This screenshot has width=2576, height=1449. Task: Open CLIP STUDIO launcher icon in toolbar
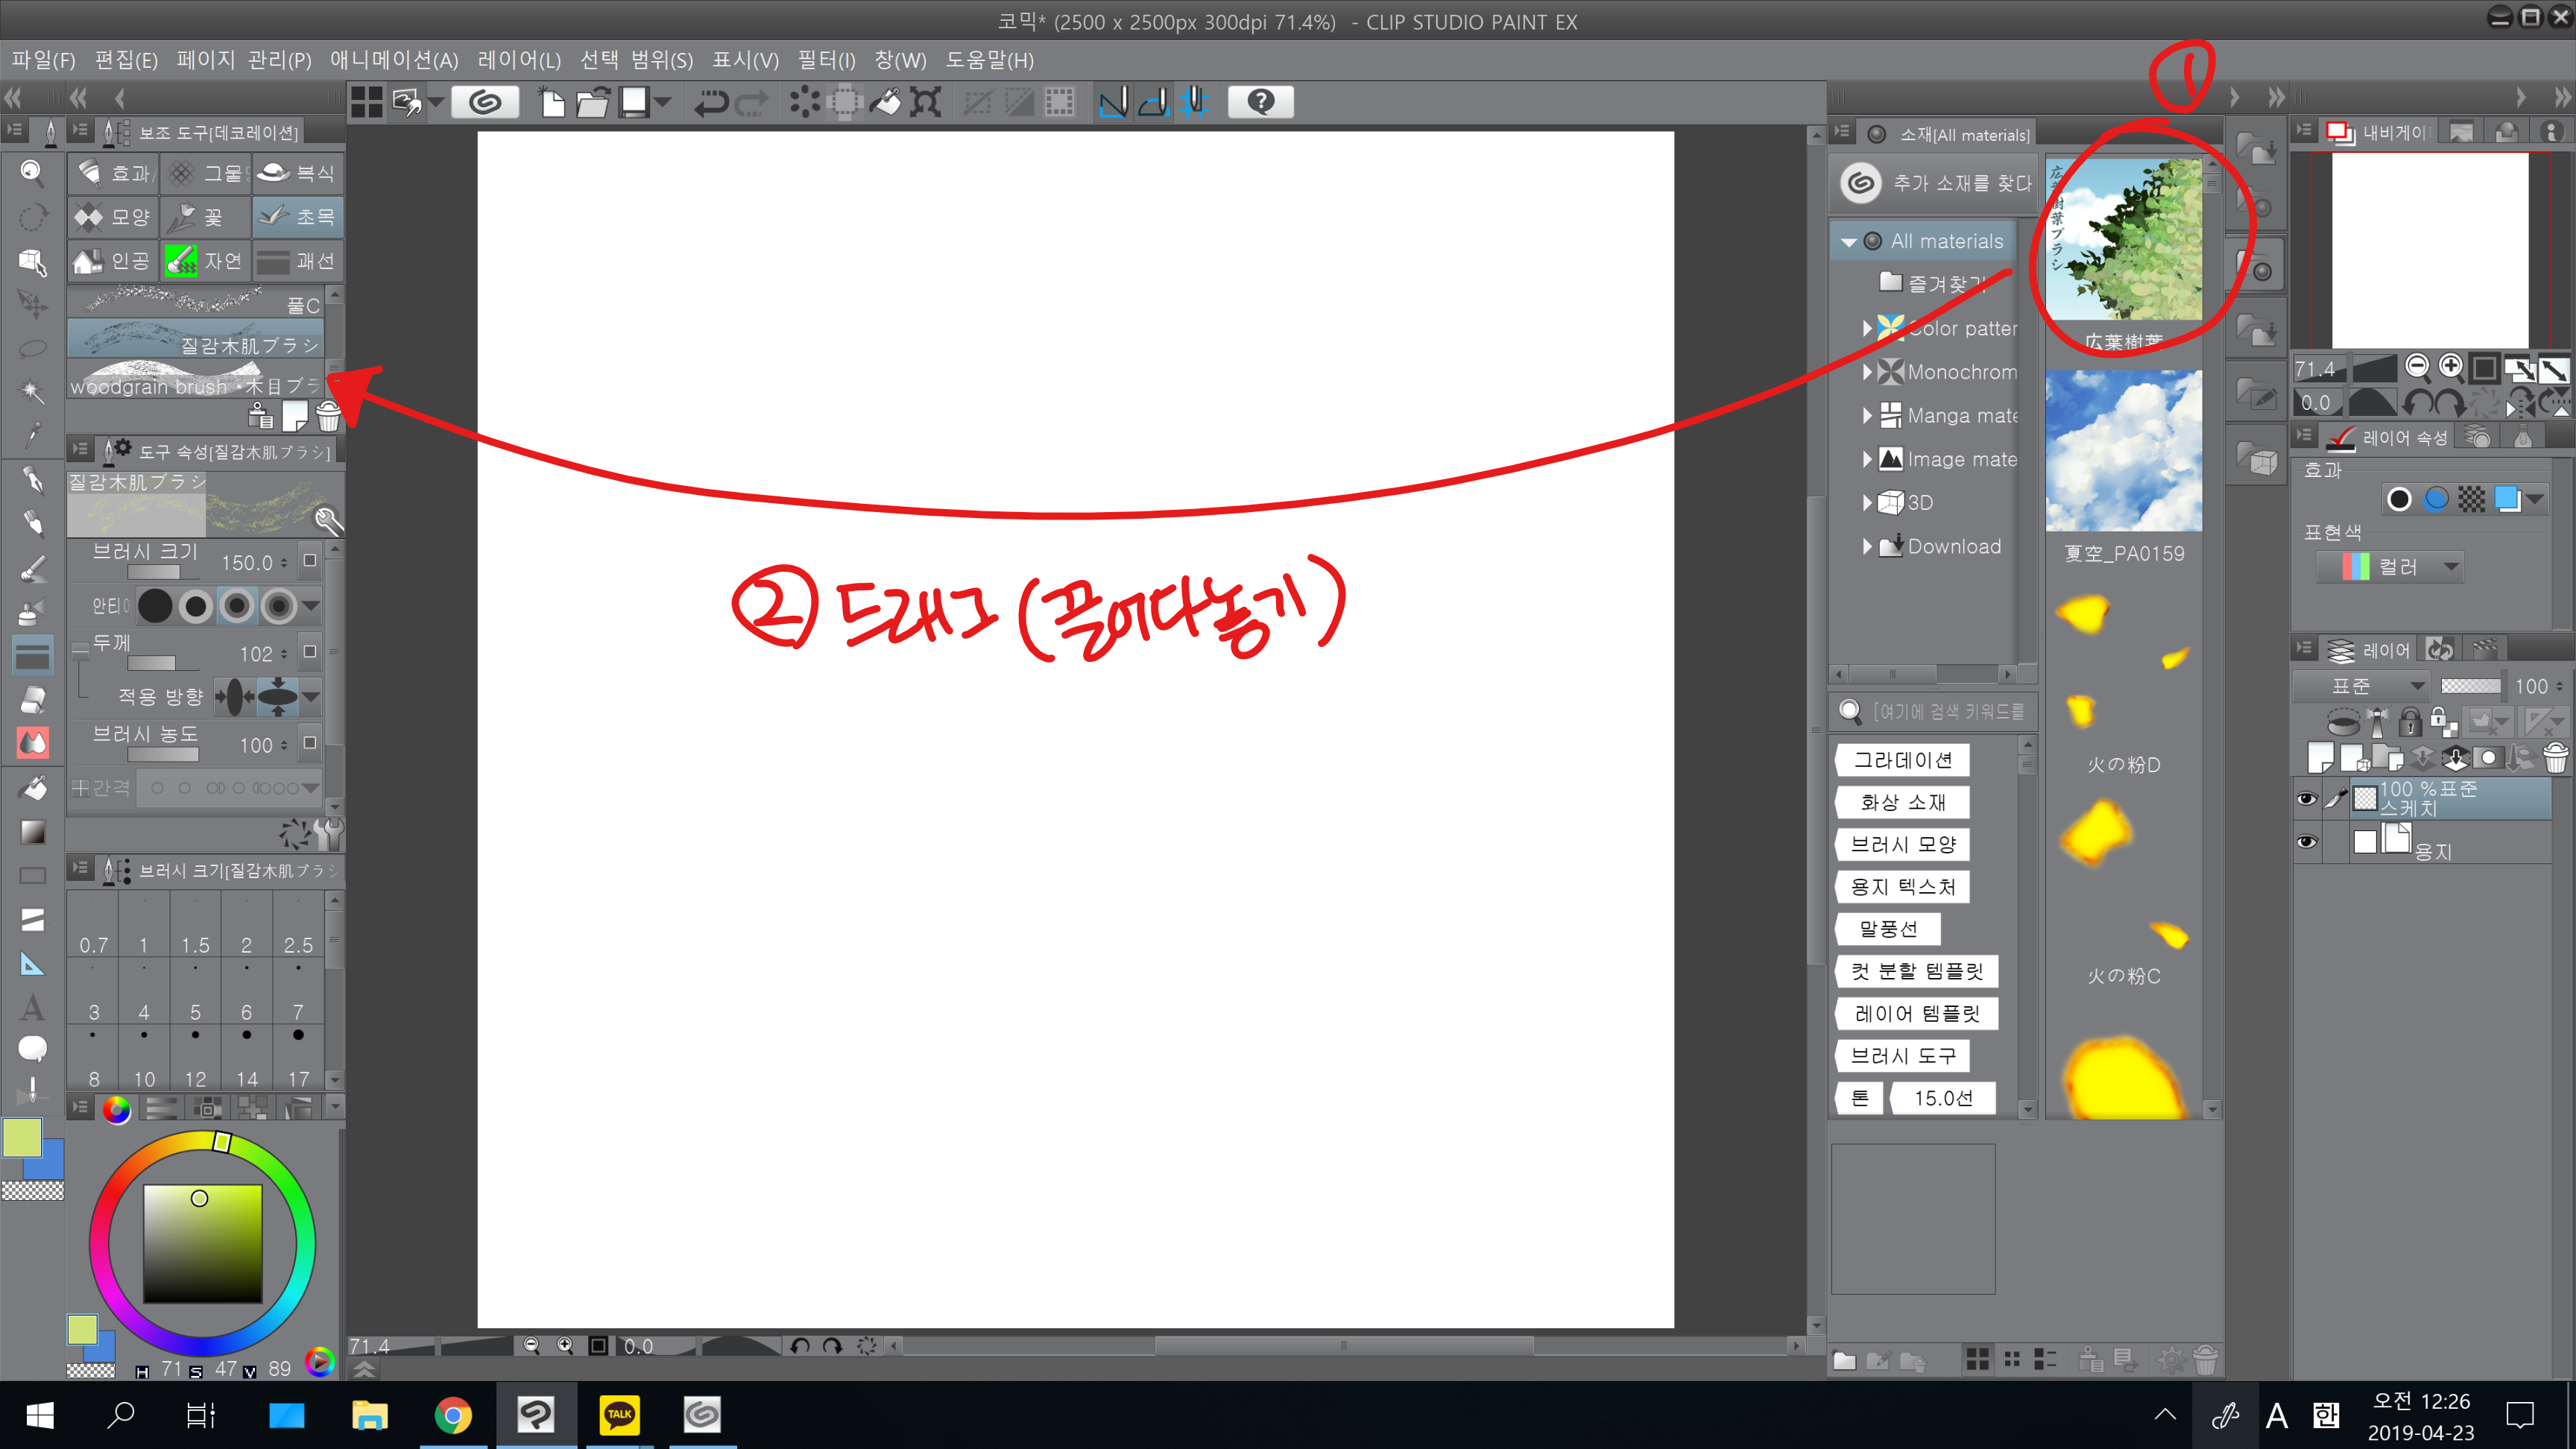coord(485,102)
